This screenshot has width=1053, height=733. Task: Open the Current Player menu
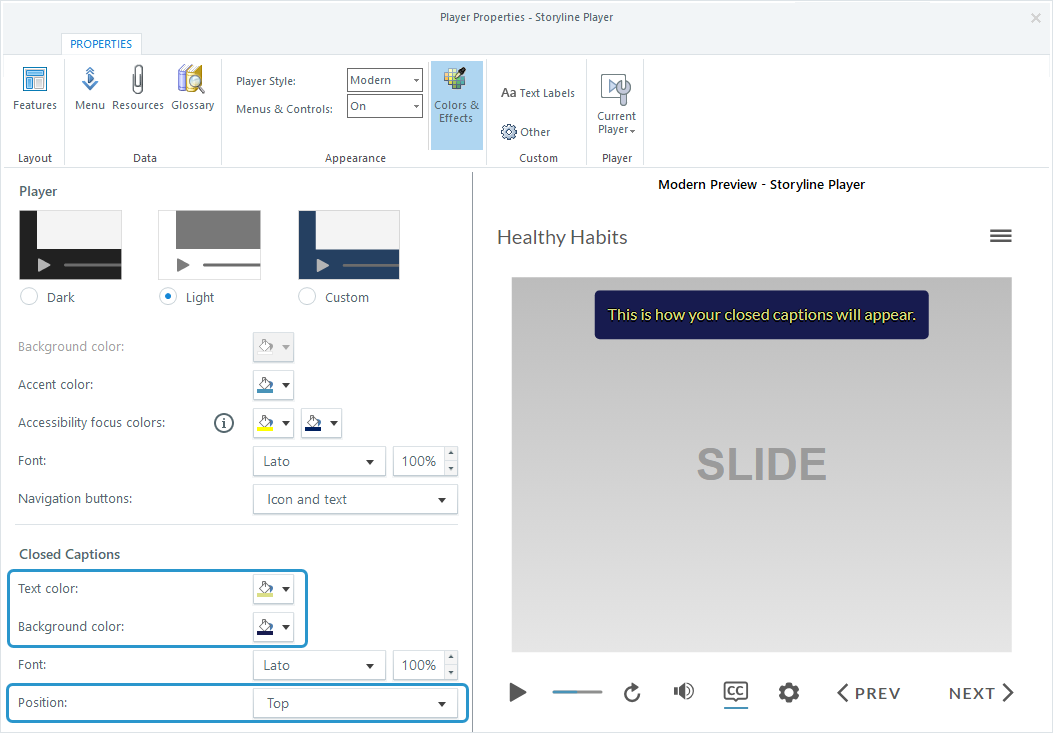pos(617,104)
